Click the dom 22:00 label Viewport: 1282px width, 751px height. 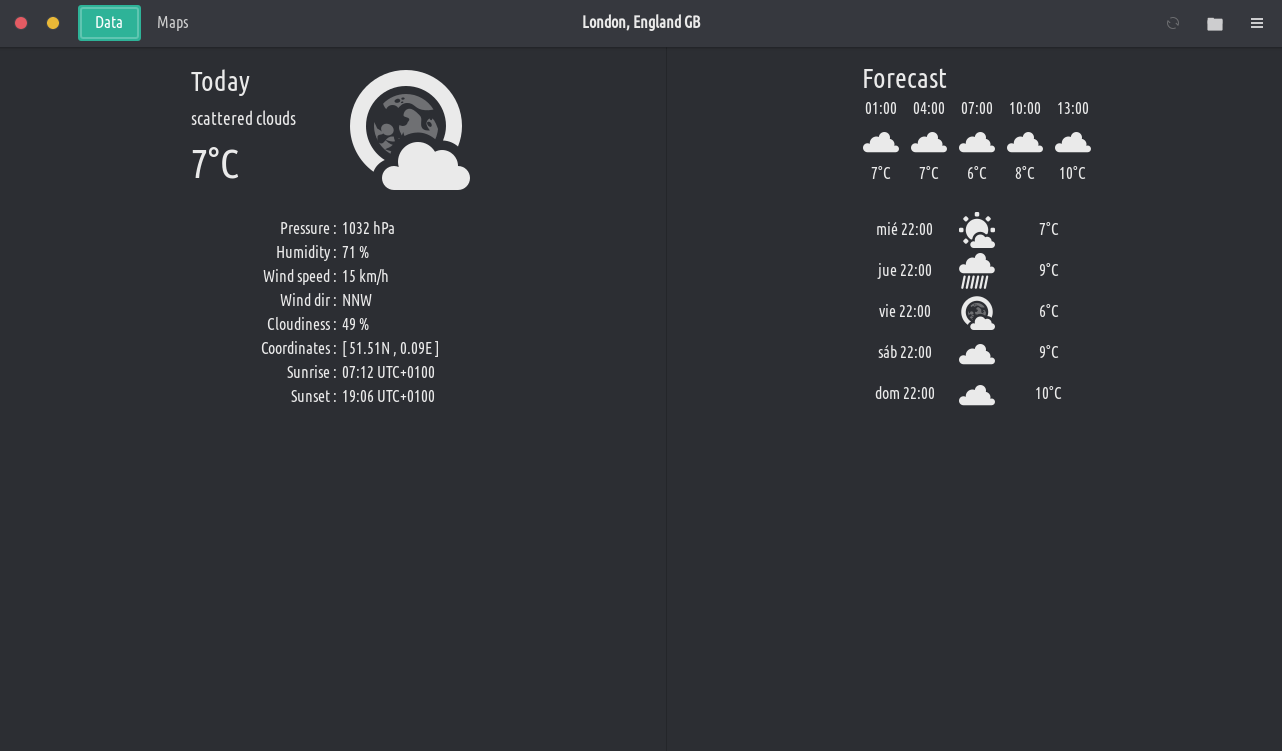click(x=904, y=393)
